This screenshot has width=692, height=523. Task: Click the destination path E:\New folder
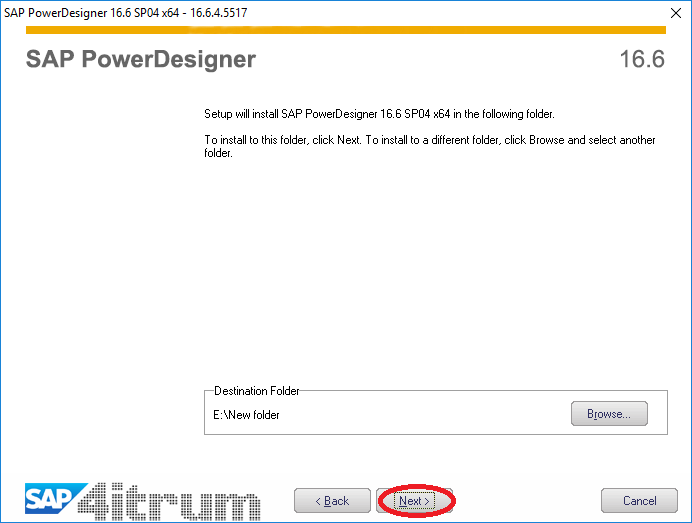pos(246,415)
